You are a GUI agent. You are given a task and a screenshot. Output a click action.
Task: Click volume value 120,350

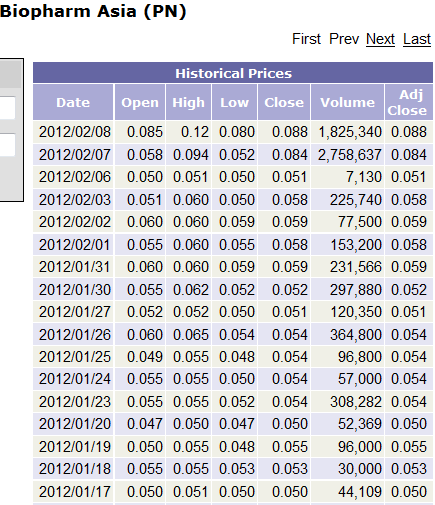[356, 312]
